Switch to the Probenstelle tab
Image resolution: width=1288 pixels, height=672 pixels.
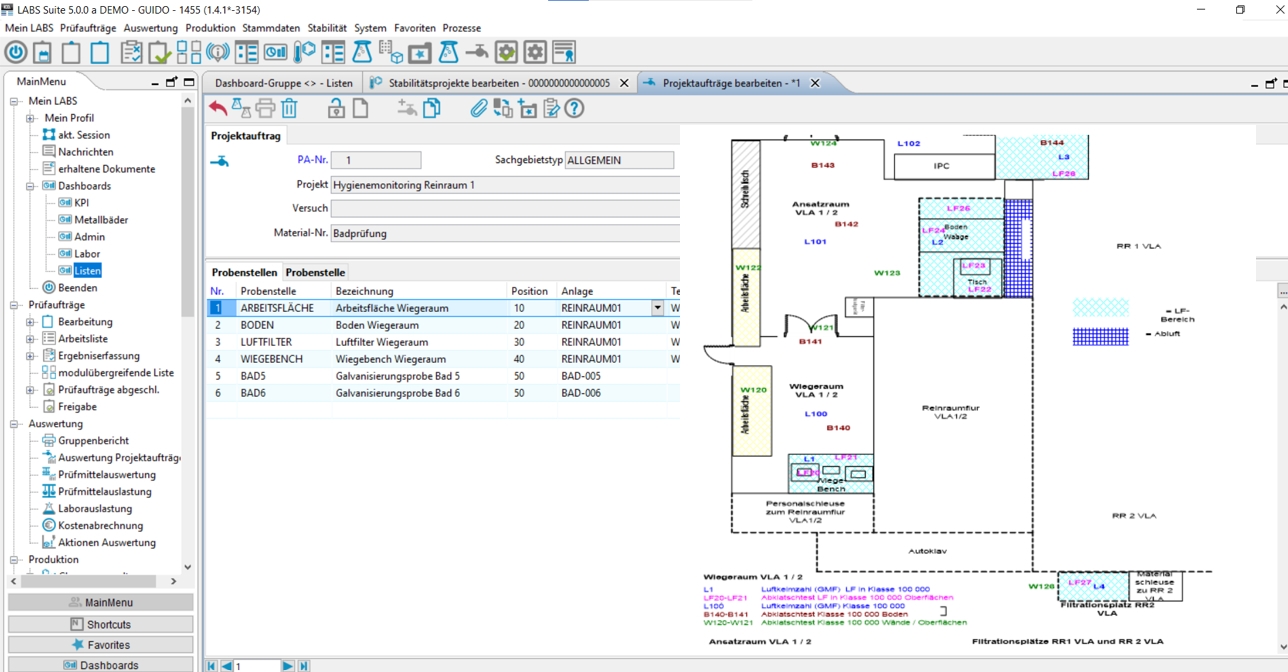[315, 272]
